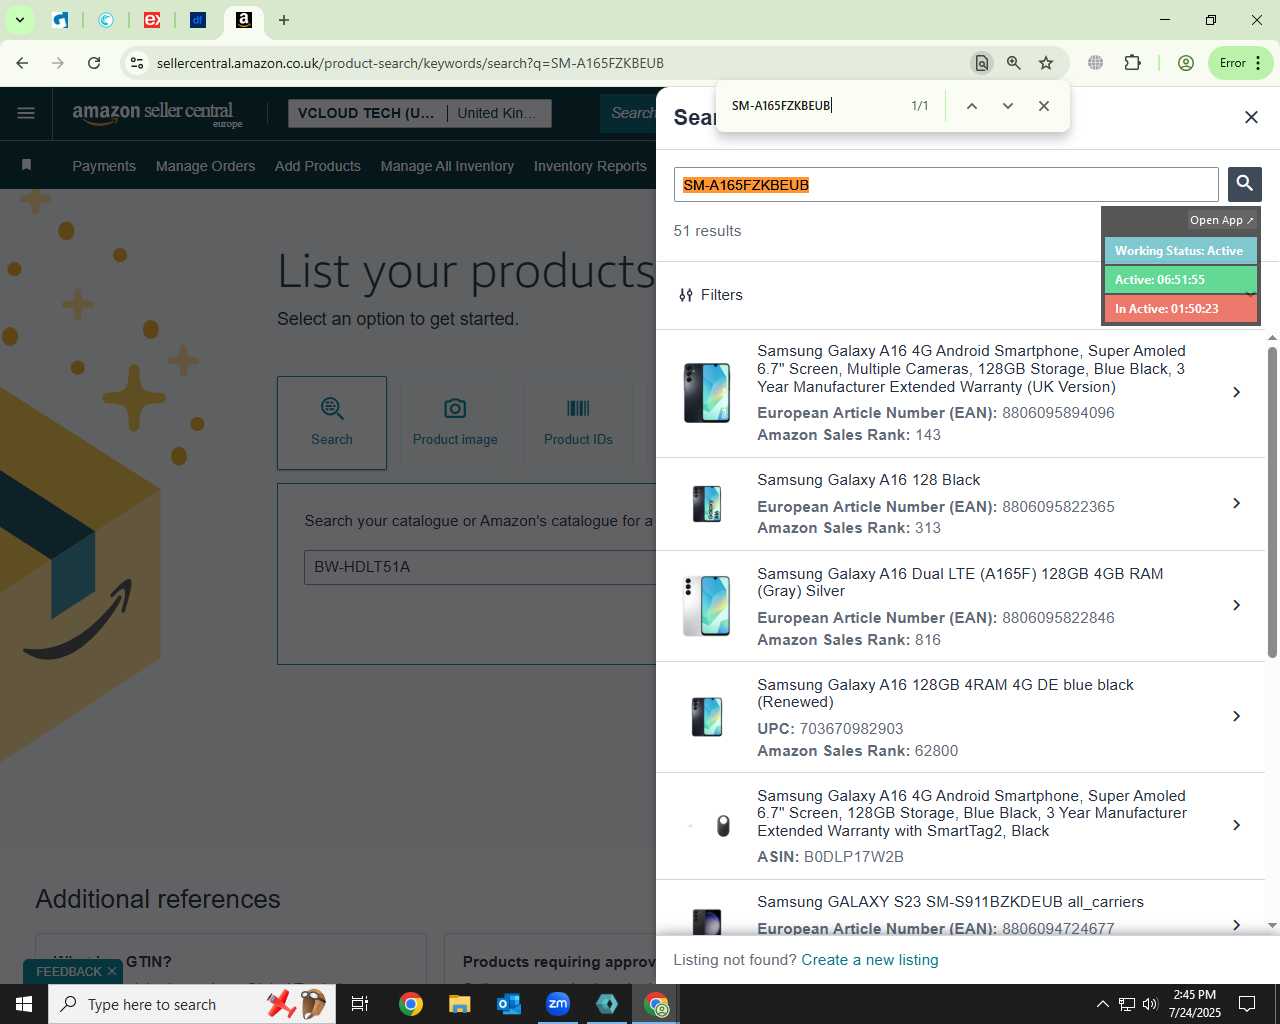
Task: Open Zoom from the taskbar
Action: (x=558, y=1004)
